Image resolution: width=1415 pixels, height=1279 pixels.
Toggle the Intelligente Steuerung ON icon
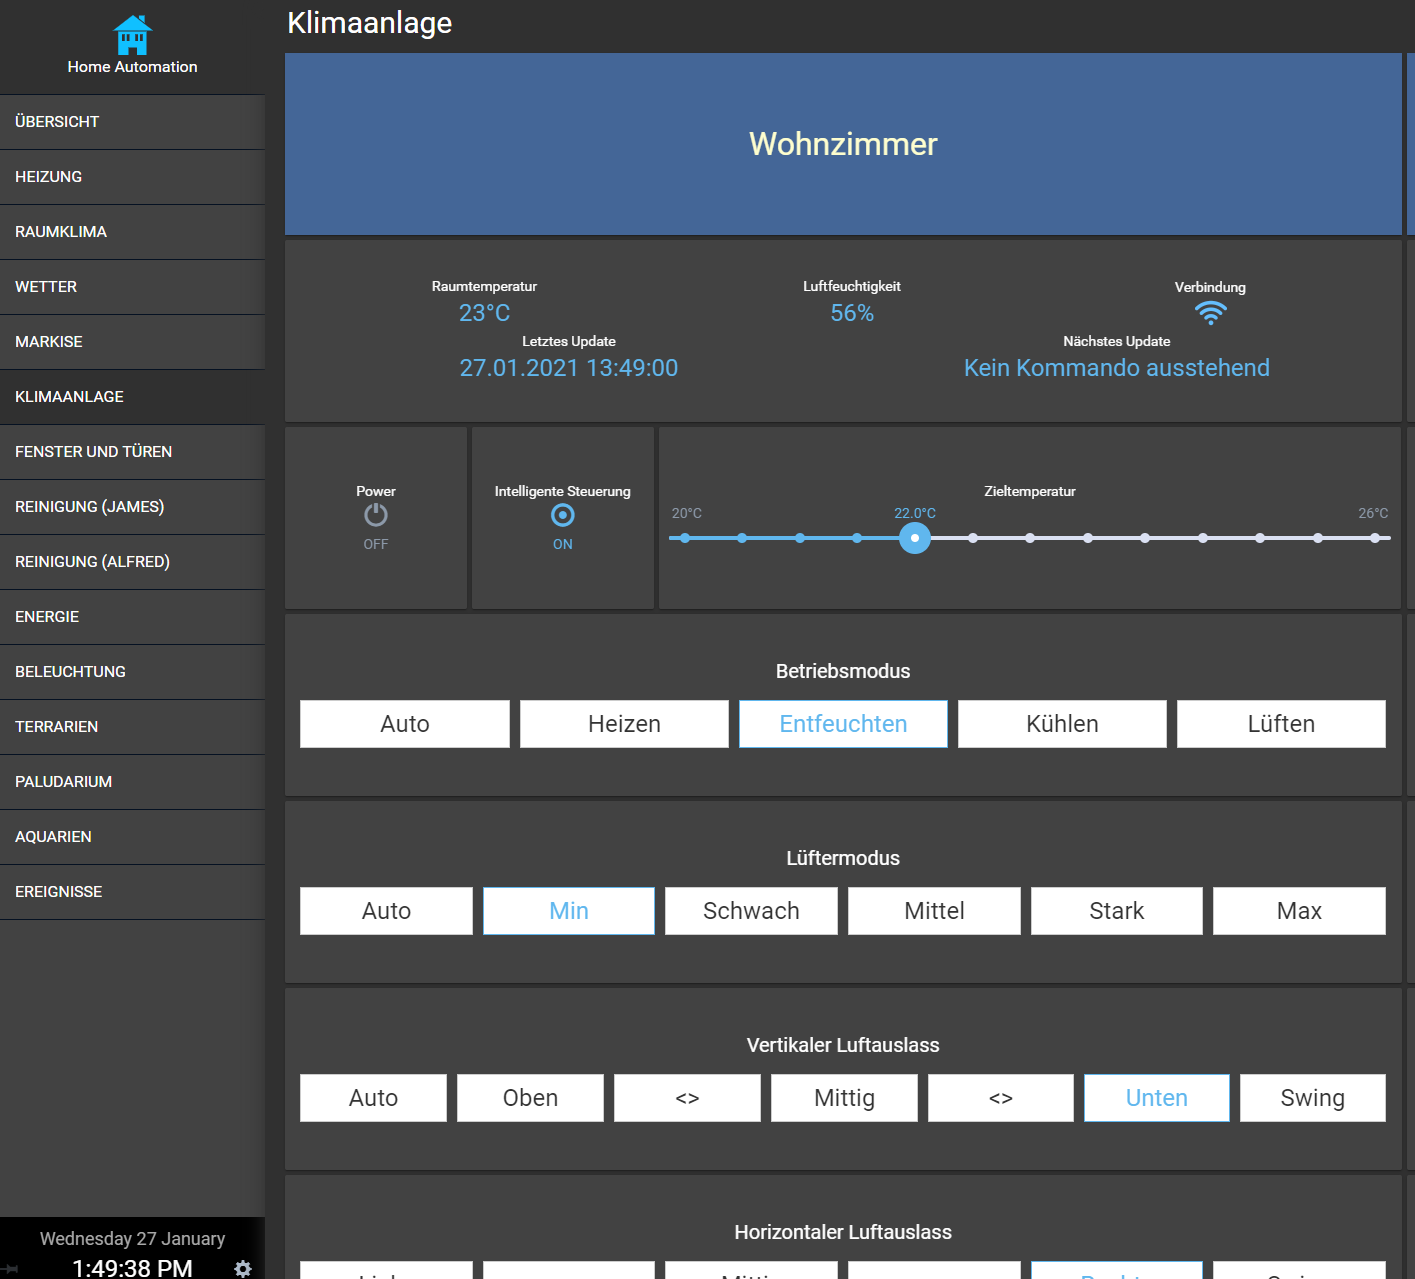click(x=563, y=515)
